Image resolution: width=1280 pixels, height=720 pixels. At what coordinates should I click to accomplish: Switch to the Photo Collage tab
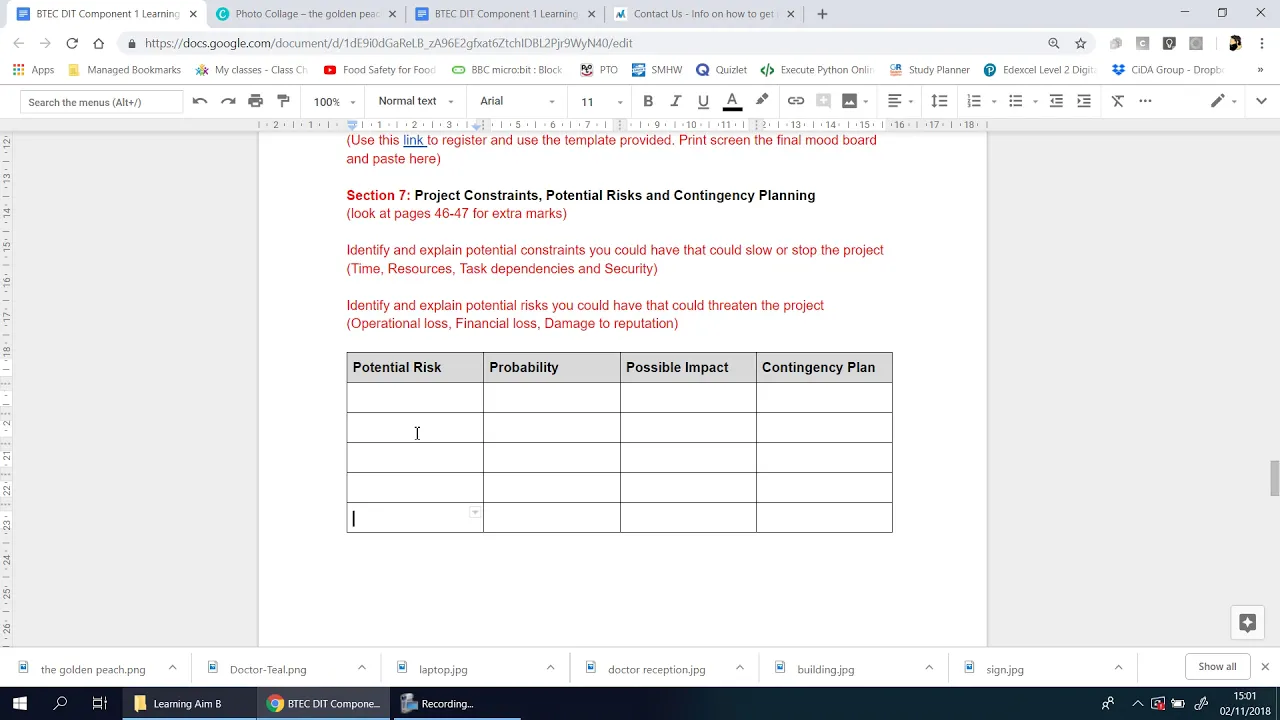[x=306, y=14]
